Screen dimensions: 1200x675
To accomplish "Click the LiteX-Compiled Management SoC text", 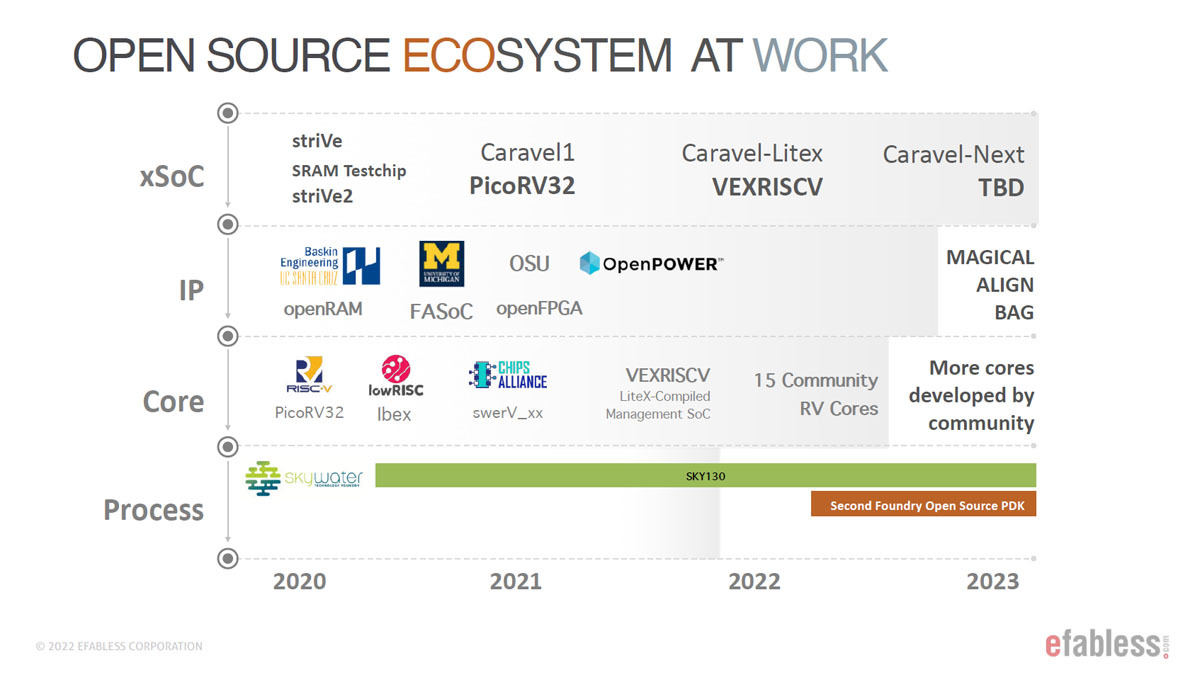I will point(658,405).
